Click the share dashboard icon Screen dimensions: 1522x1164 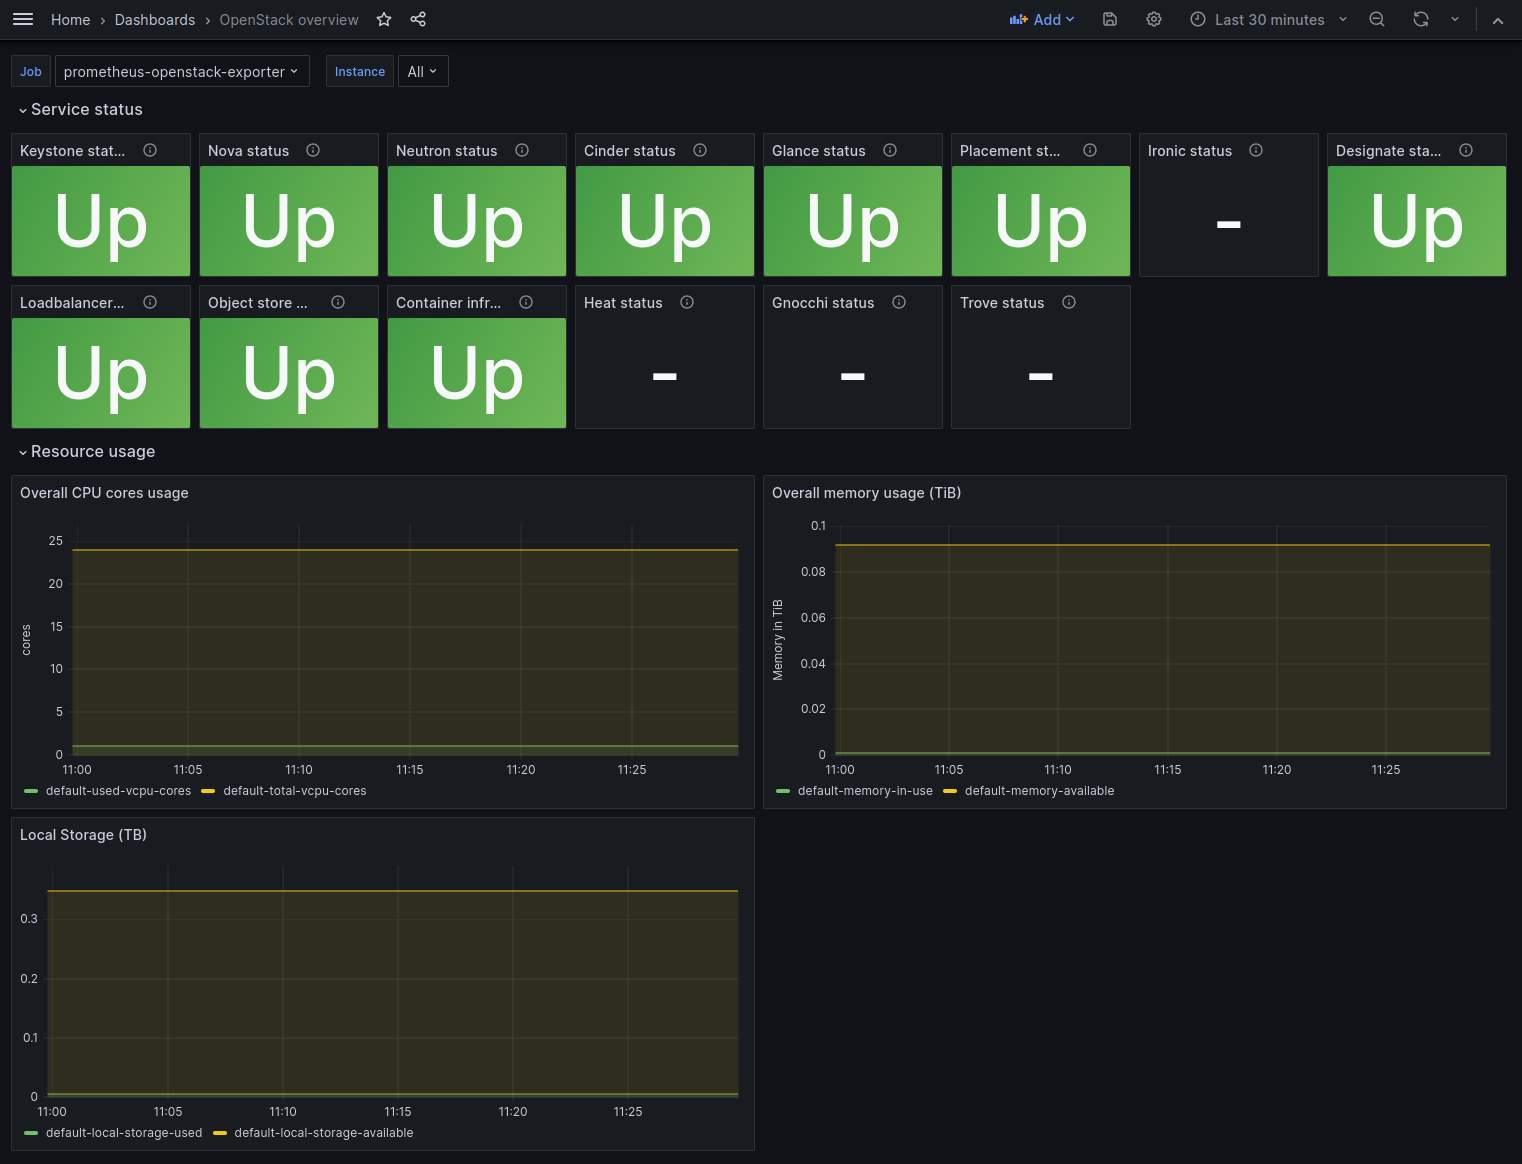(418, 20)
